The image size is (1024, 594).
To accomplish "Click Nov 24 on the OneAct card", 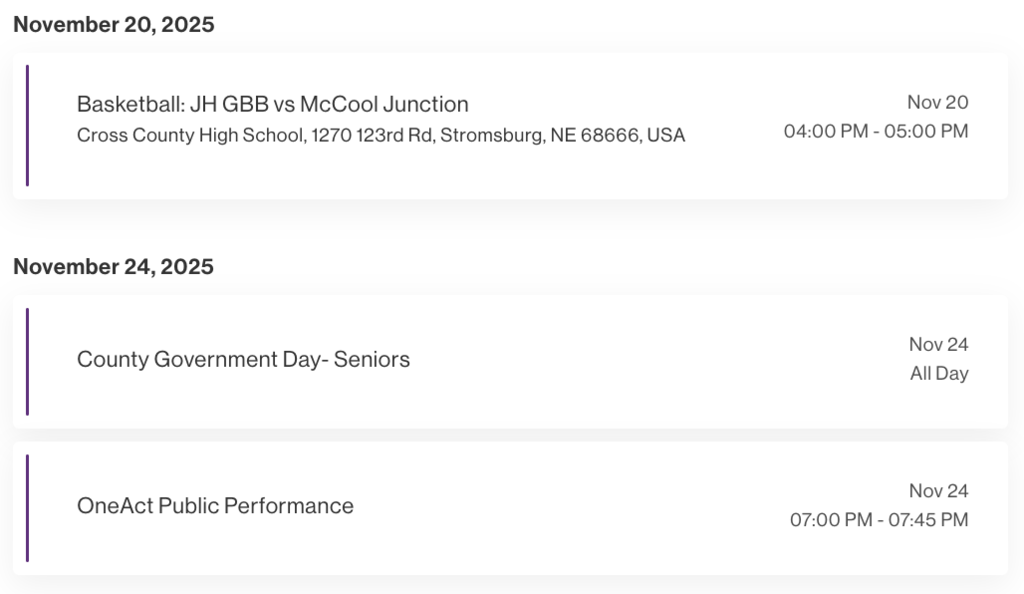I will click(938, 491).
